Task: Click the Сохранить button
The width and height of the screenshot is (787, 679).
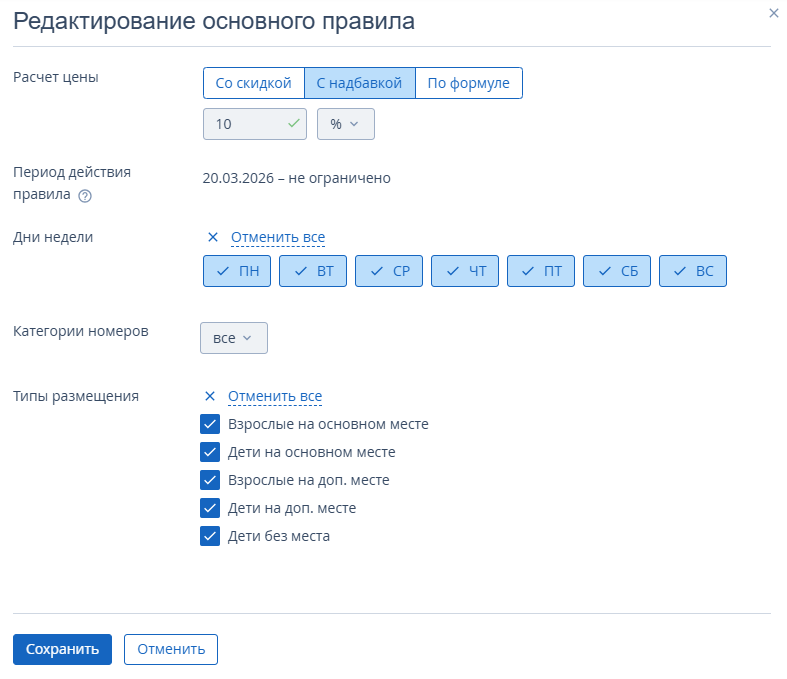Action: pyautogui.click(x=62, y=649)
